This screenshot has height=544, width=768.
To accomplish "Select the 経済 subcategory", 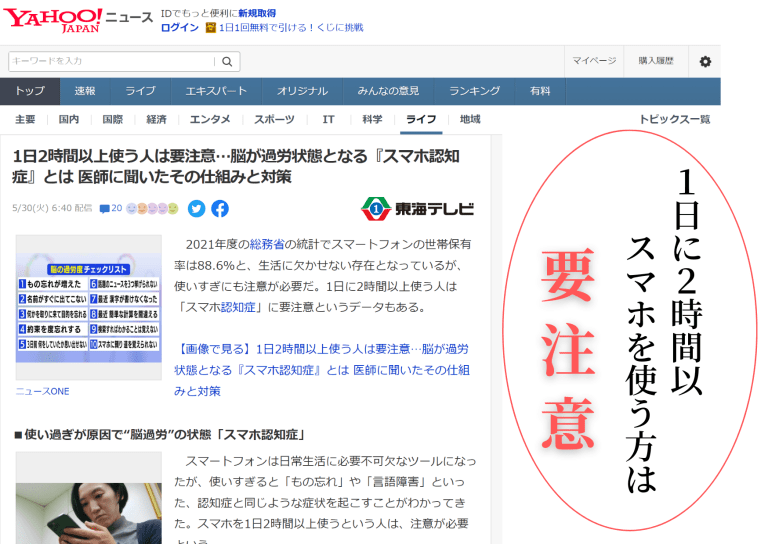I will point(156,120).
